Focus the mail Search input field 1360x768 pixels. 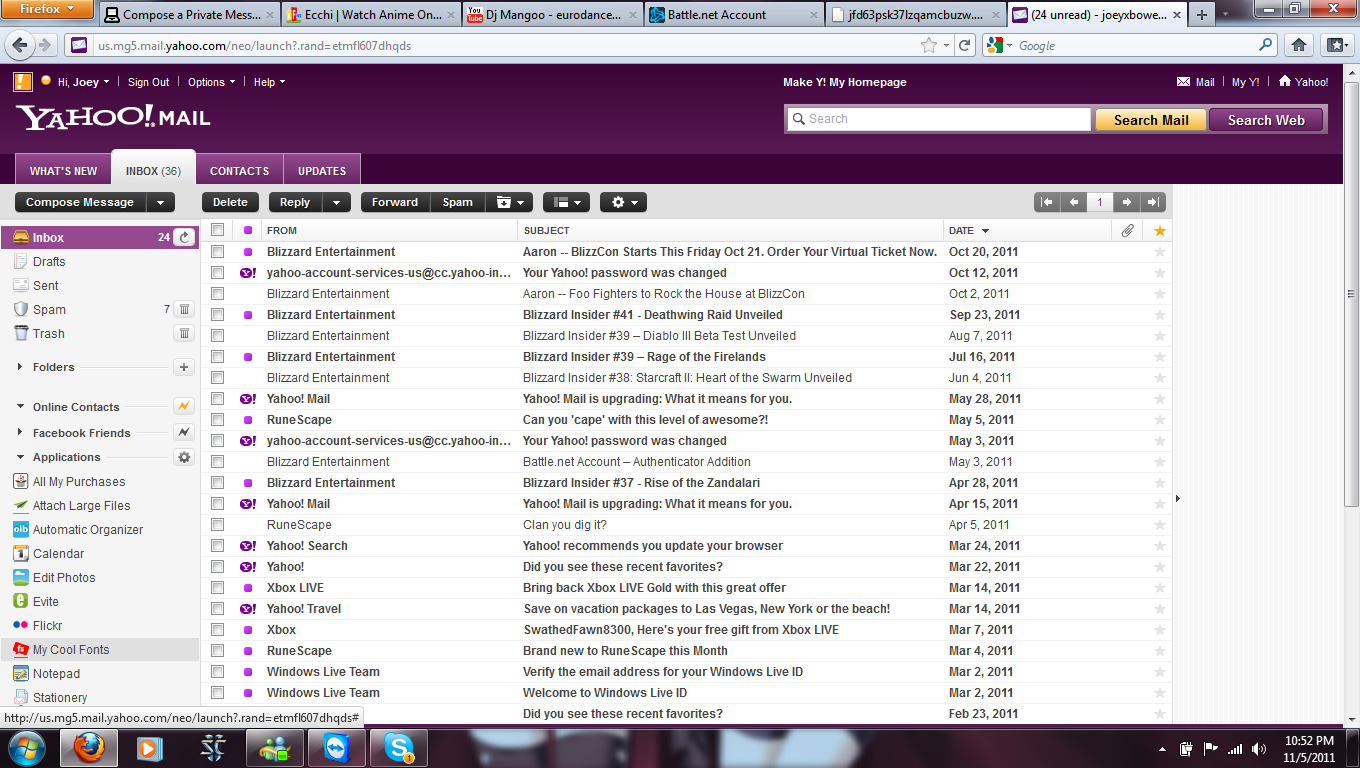coord(938,119)
